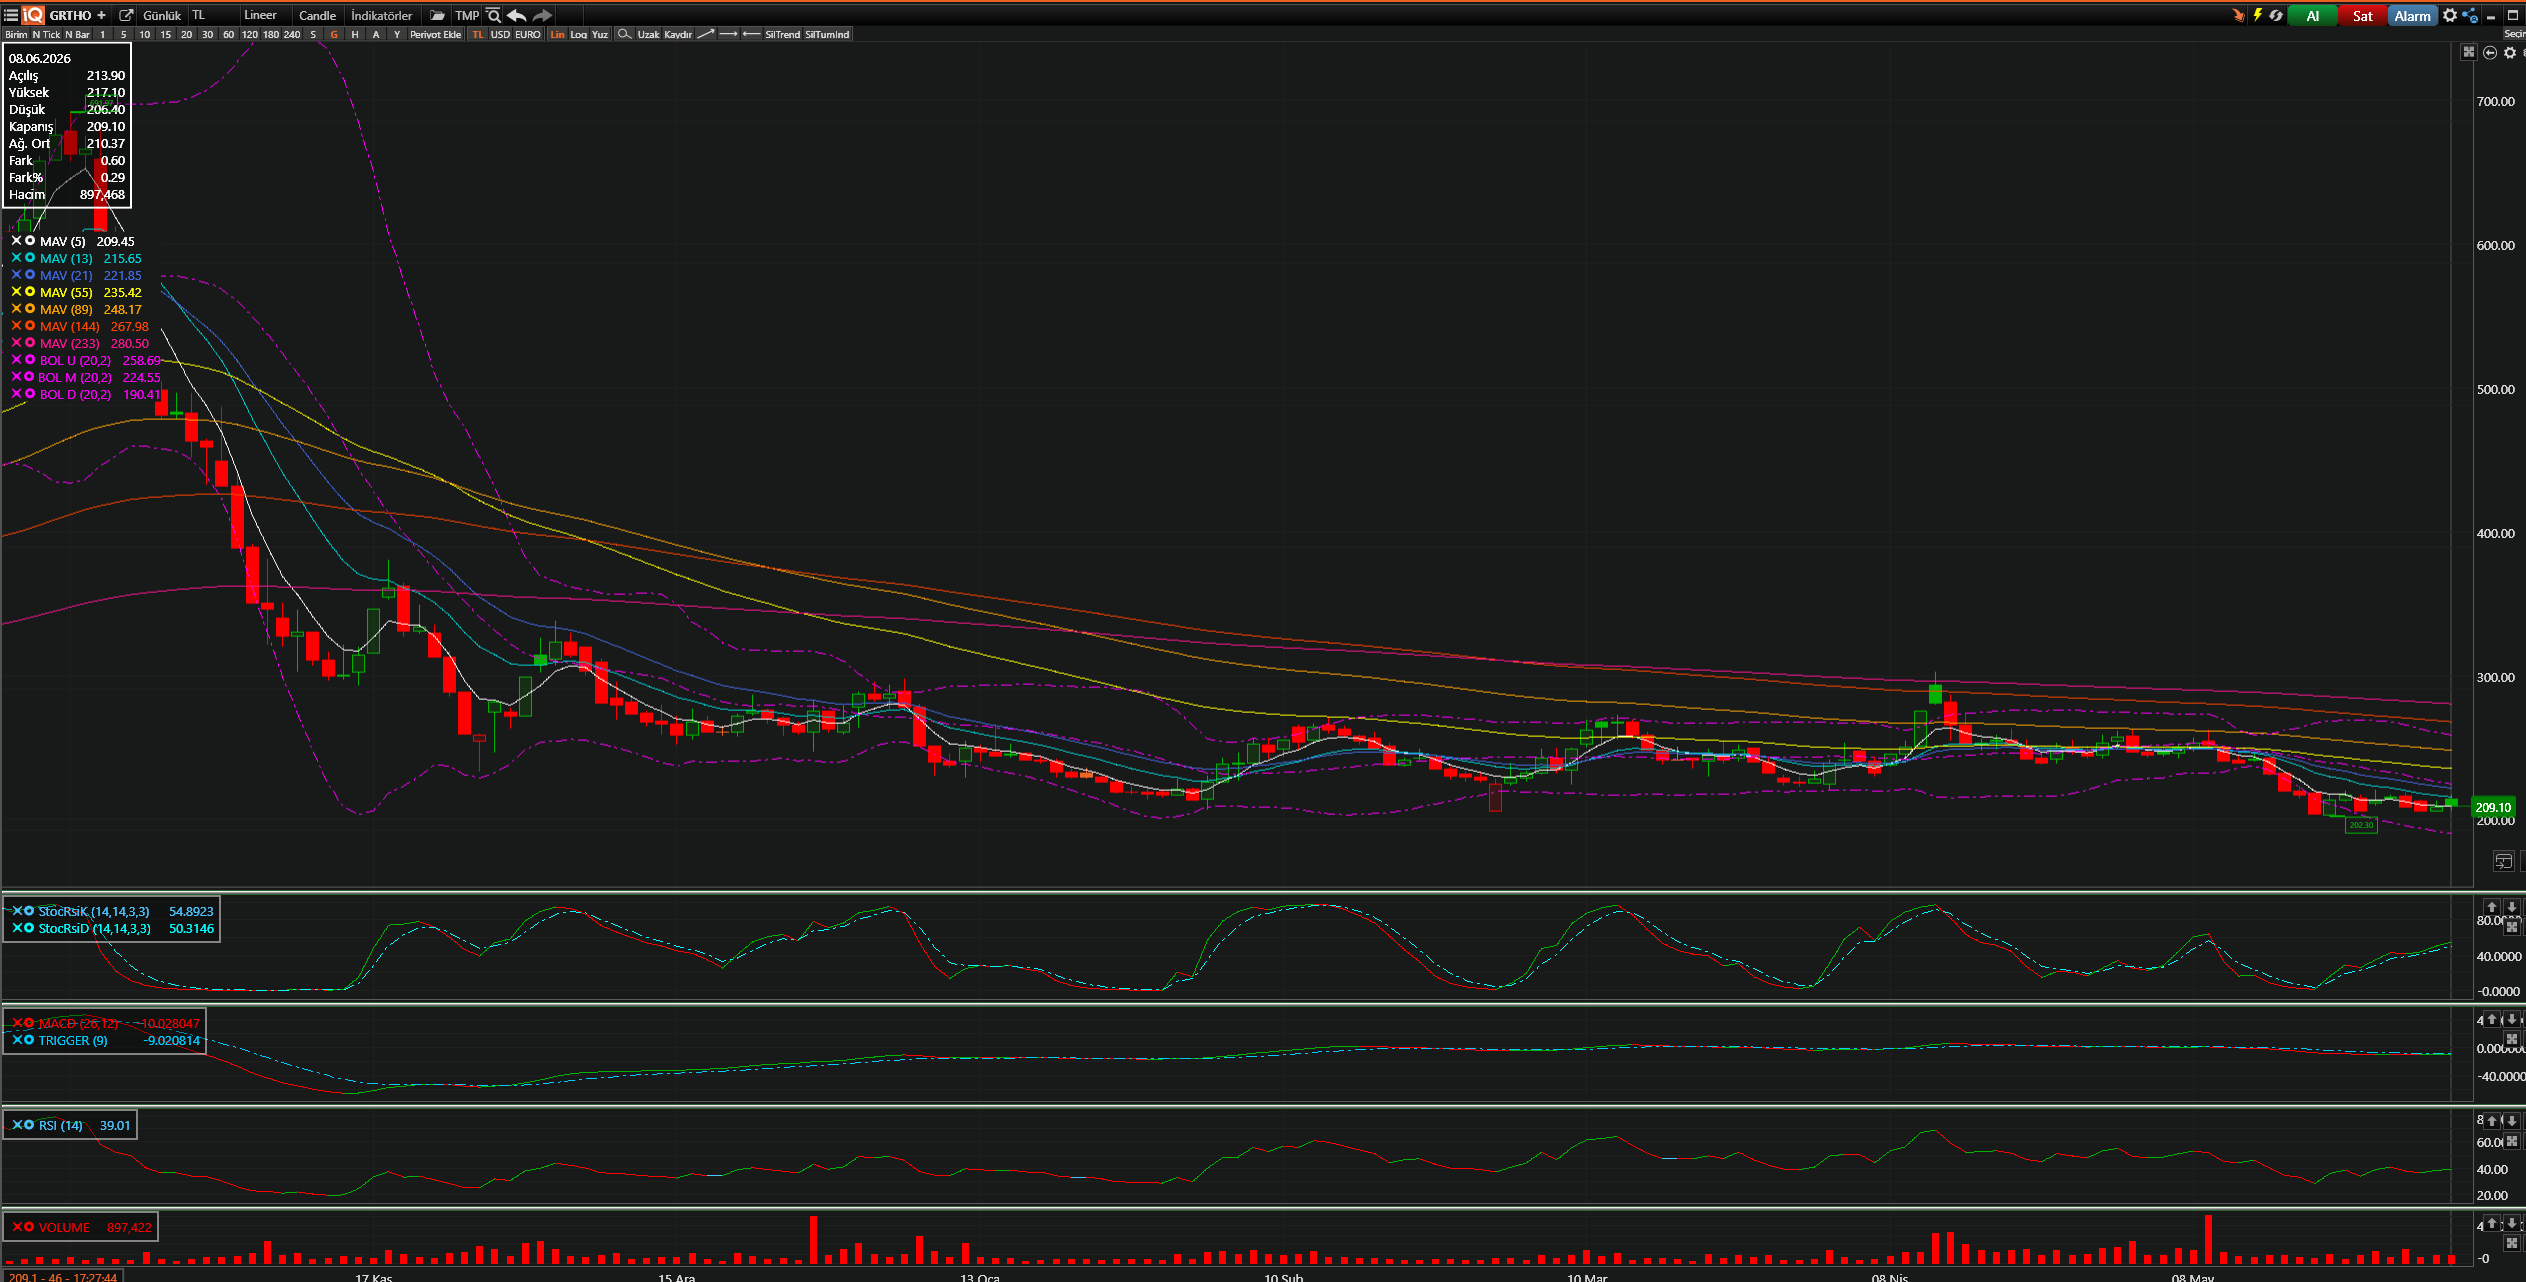This screenshot has height=1282, width=2526.
Task: Select the left-pointing arrow line tool
Action: (751, 34)
